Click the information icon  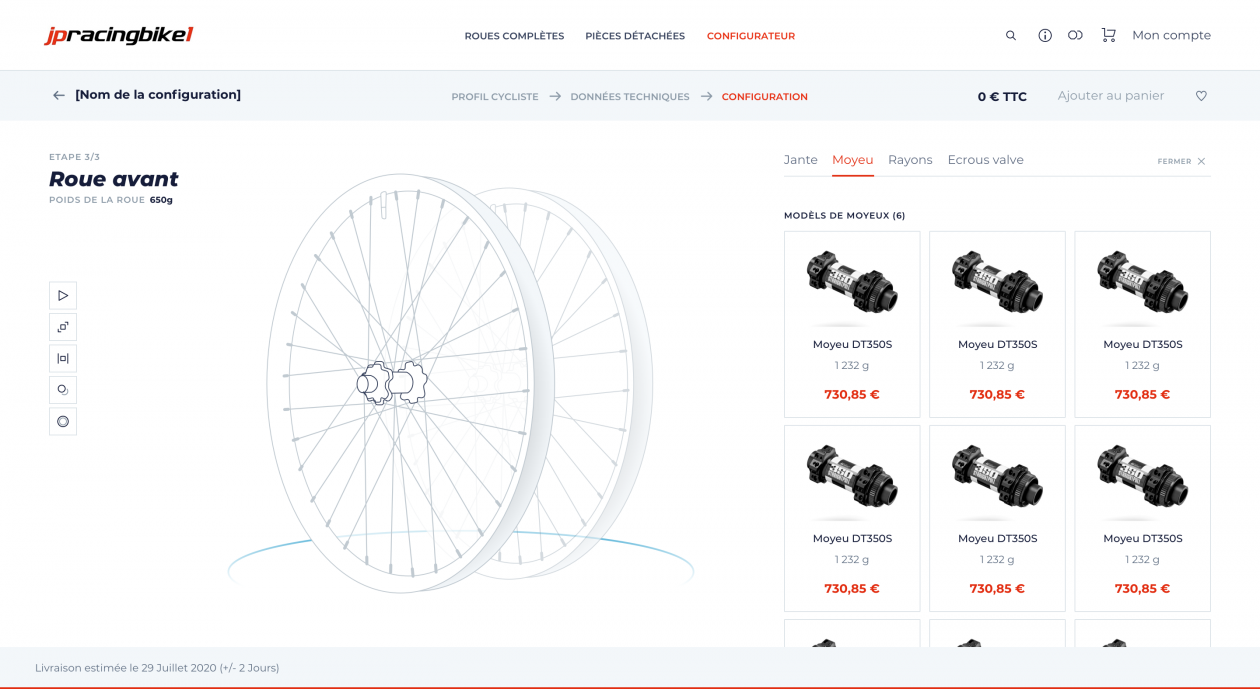click(x=1044, y=35)
